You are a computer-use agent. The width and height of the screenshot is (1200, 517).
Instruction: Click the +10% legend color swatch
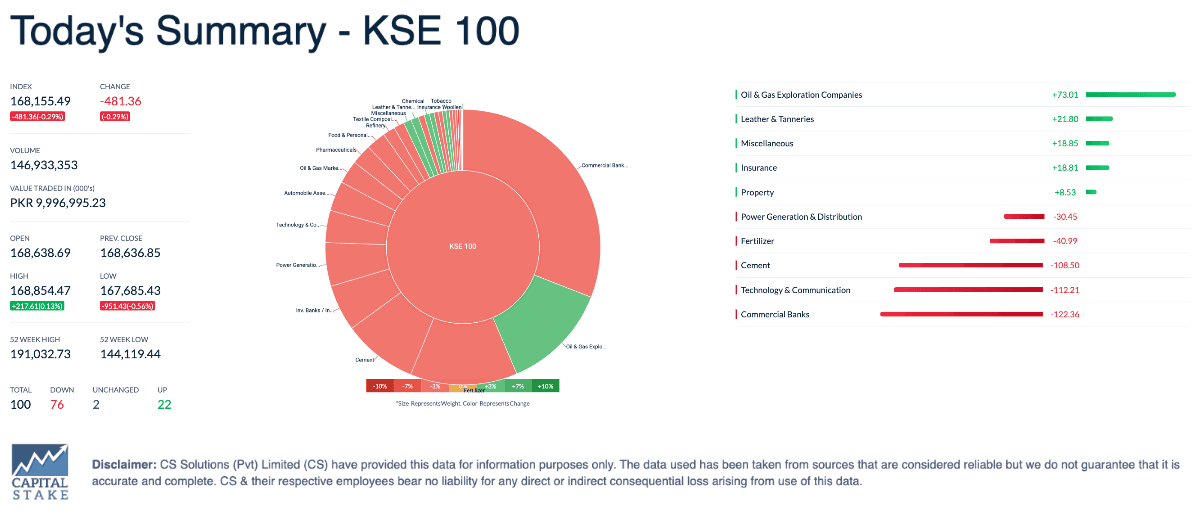545,386
